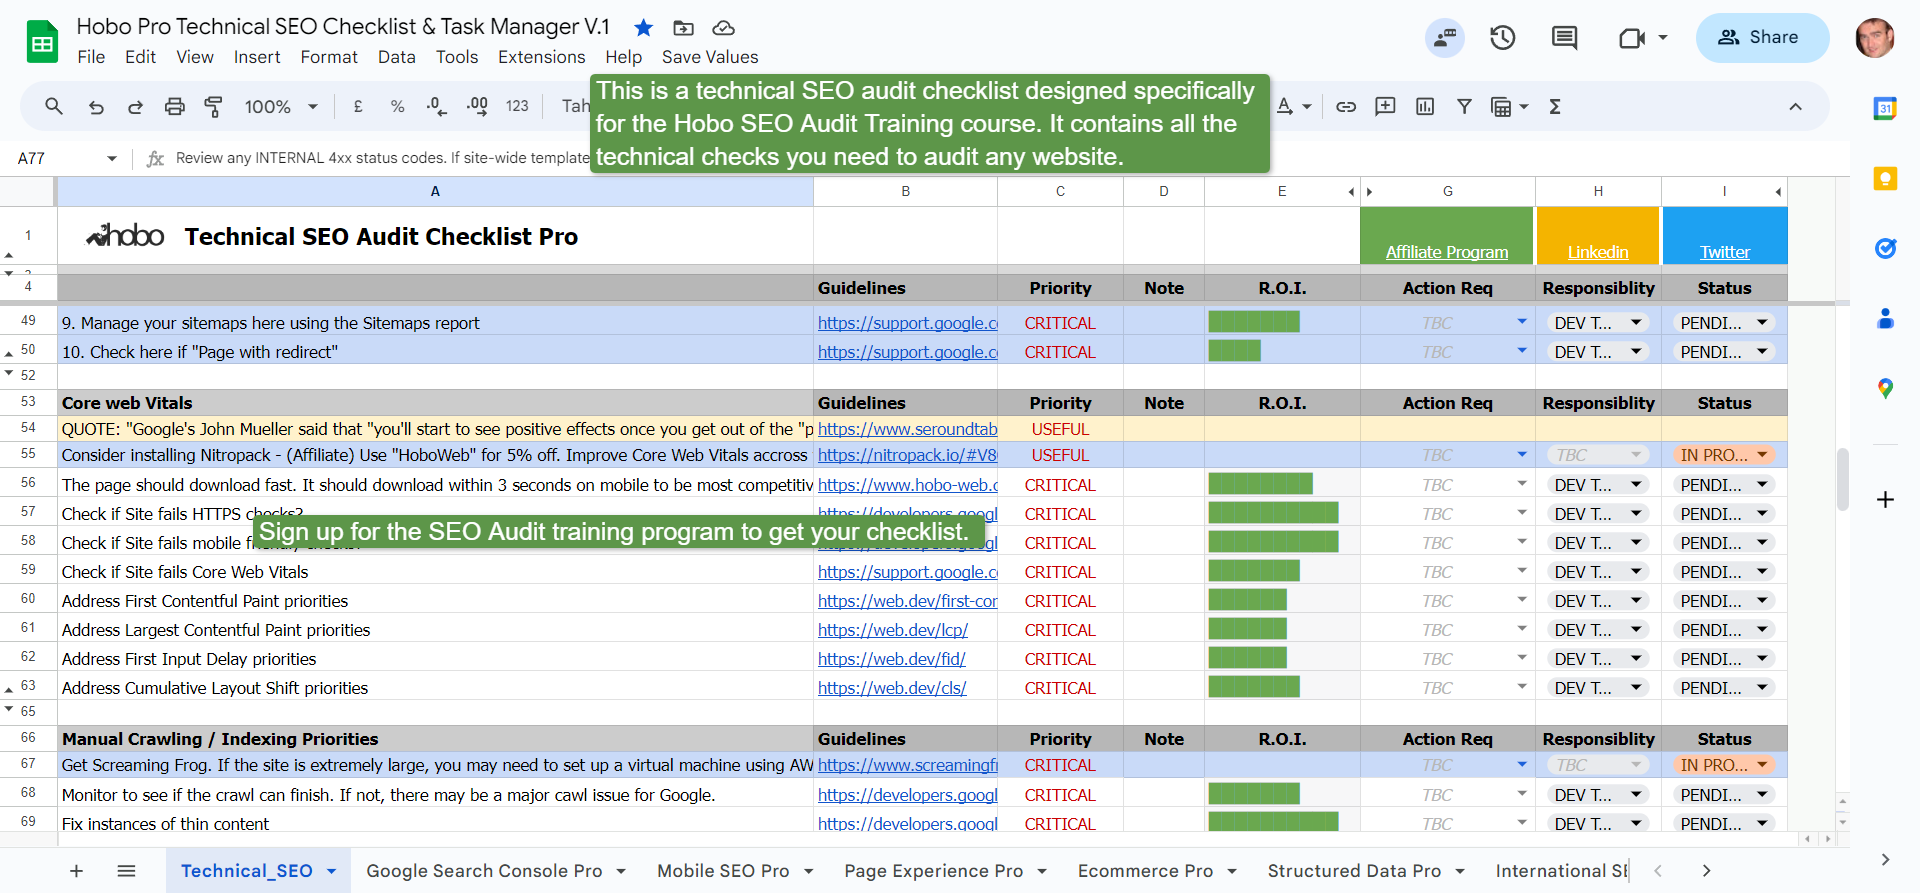Image resolution: width=1920 pixels, height=894 pixels.
Task: Expand hidden columns after column E
Action: pyautogui.click(x=1351, y=191)
